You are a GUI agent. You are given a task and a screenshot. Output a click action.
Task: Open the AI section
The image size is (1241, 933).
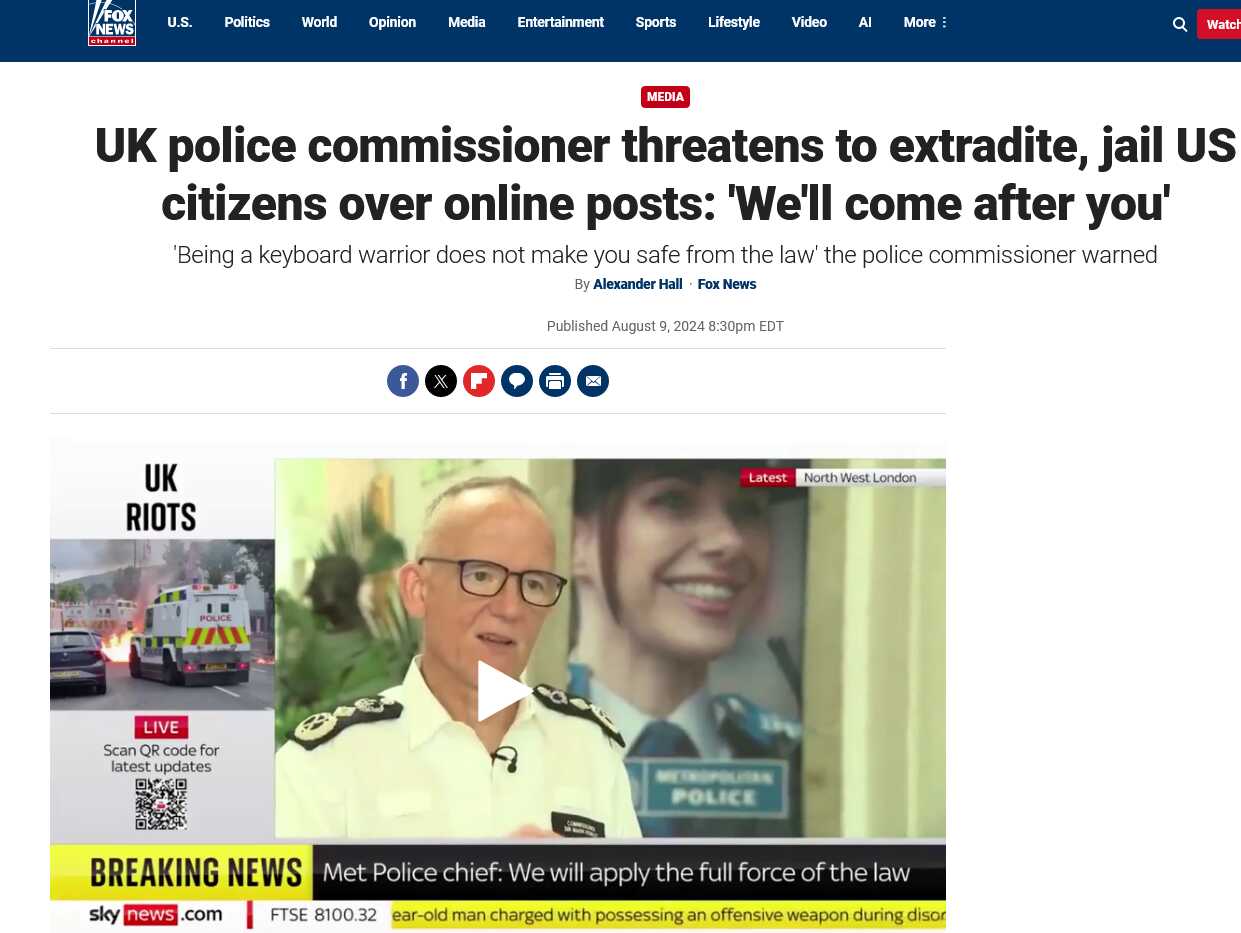tap(865, 22)
